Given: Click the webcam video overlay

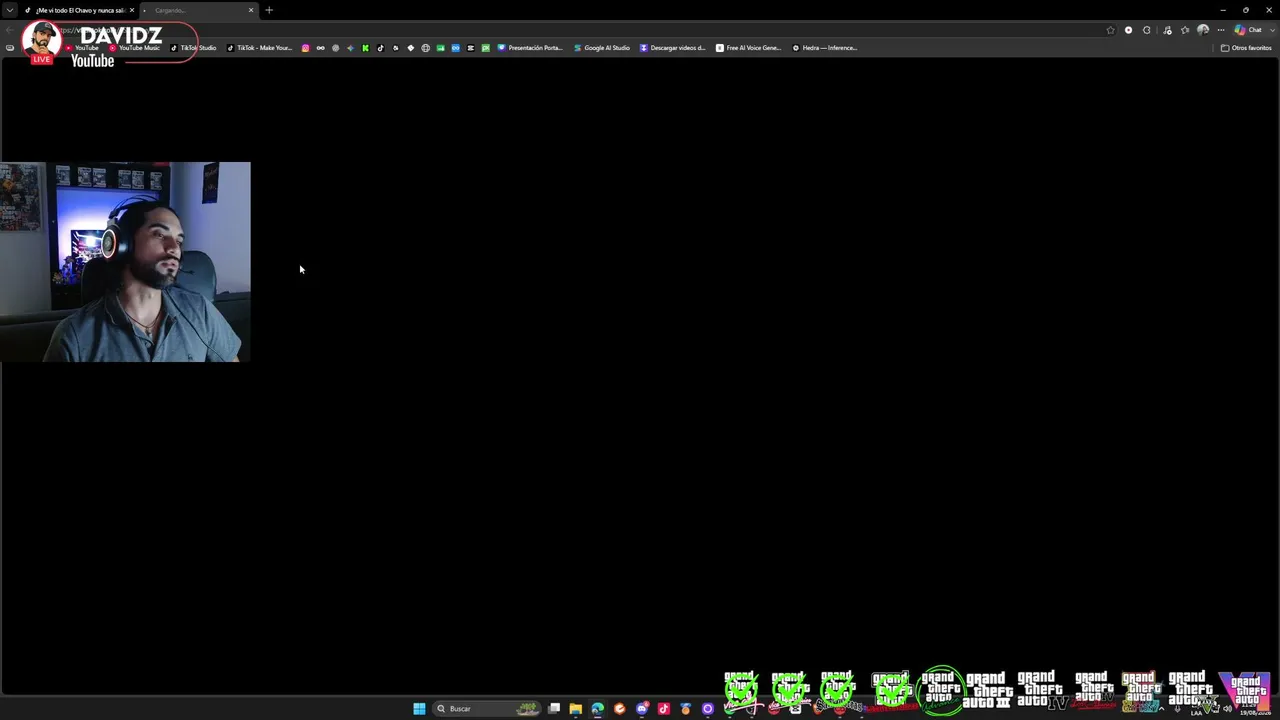Looking at the screenshot, I should 125,262.
